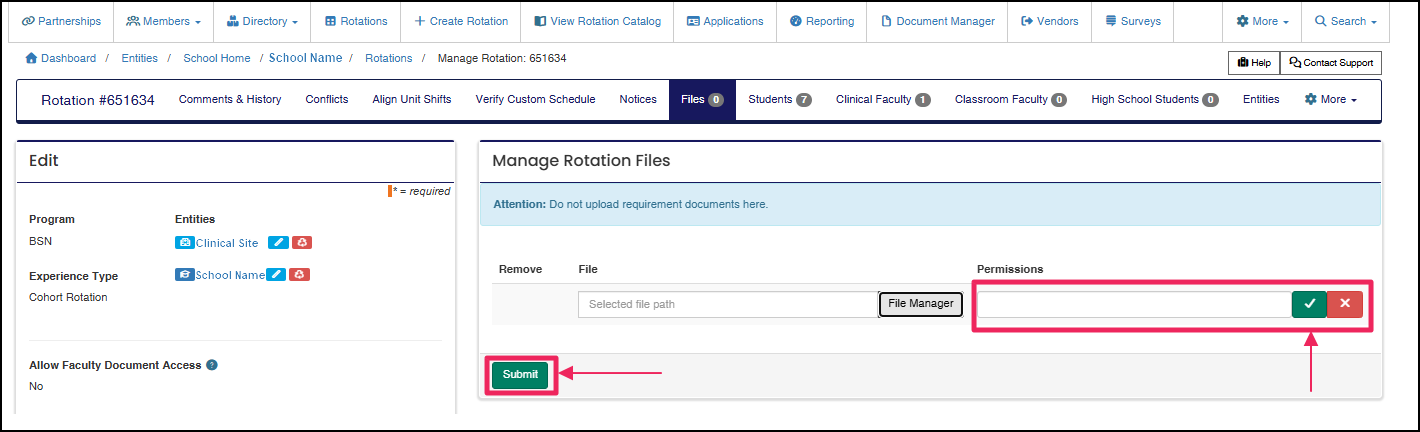1420x432 pixels.
Task: Open the High School Students tab
Action: click(1155, 100)
